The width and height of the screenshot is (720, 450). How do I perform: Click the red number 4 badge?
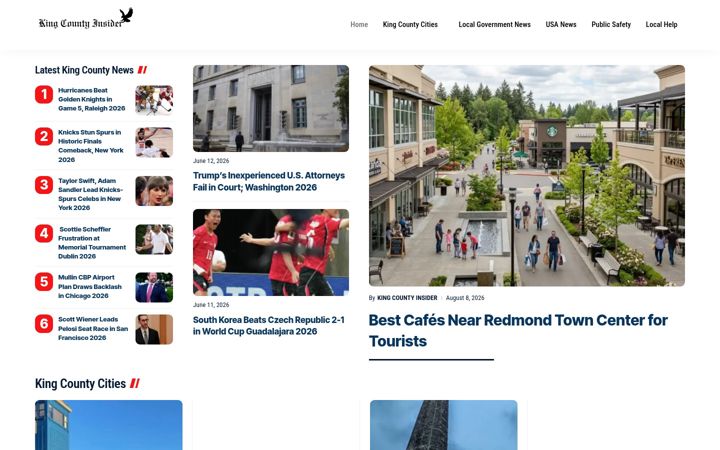pyautogui.click(x=44, y=233)
